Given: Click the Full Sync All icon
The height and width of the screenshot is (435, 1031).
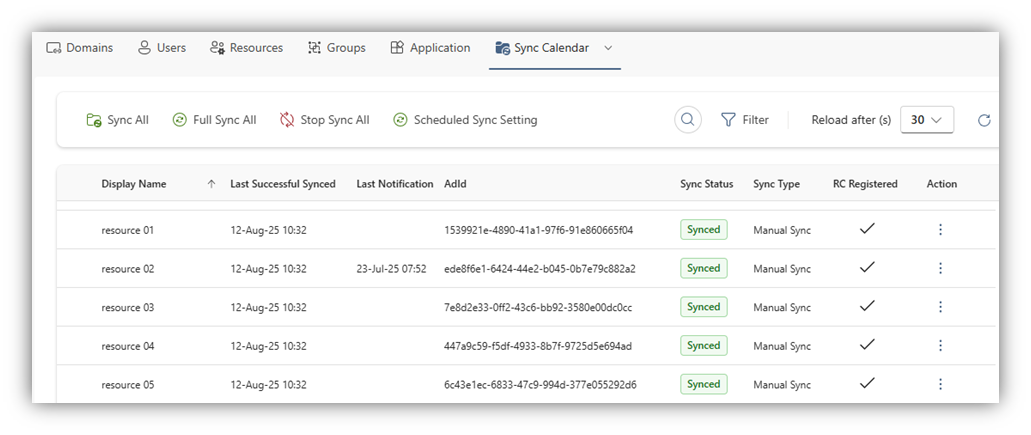Looking at the screenshot, I should [x=180, y=120].
